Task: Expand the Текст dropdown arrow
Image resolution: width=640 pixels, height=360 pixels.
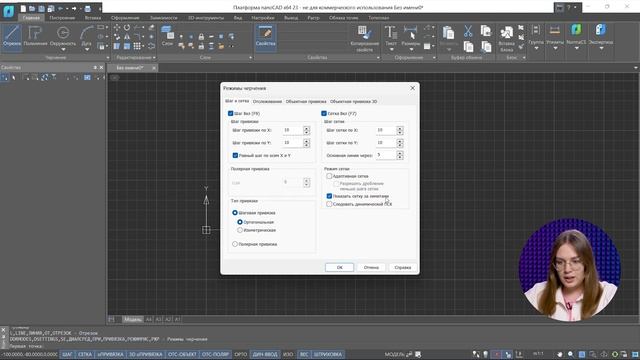Action: [x=391, y=49]
